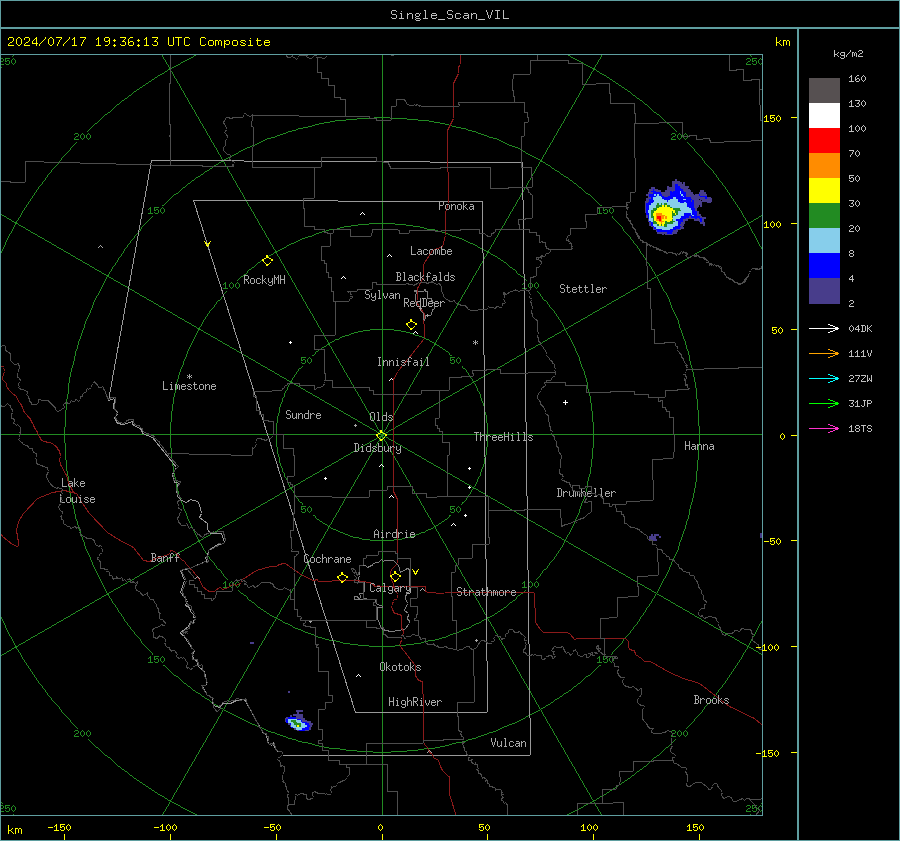Click the Calgary city label
900x841 pixels.
tap(390, 588)
